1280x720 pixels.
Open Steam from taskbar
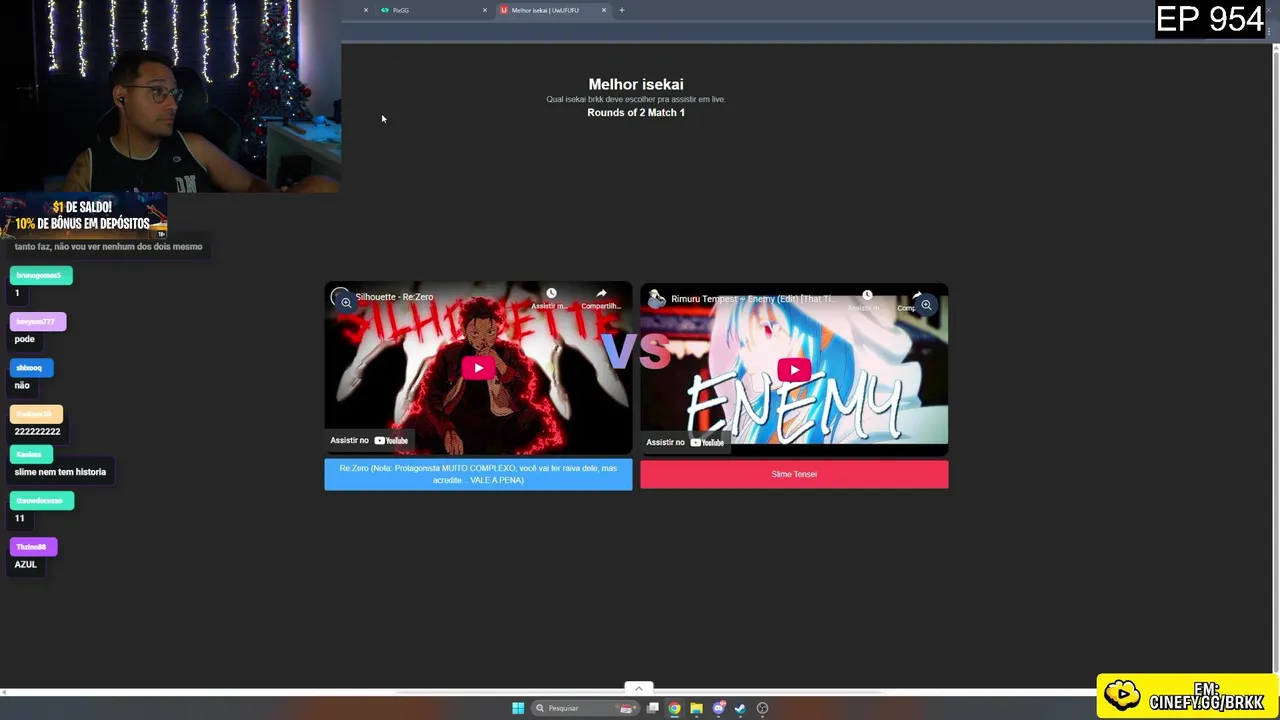click(x=740, y=708)
